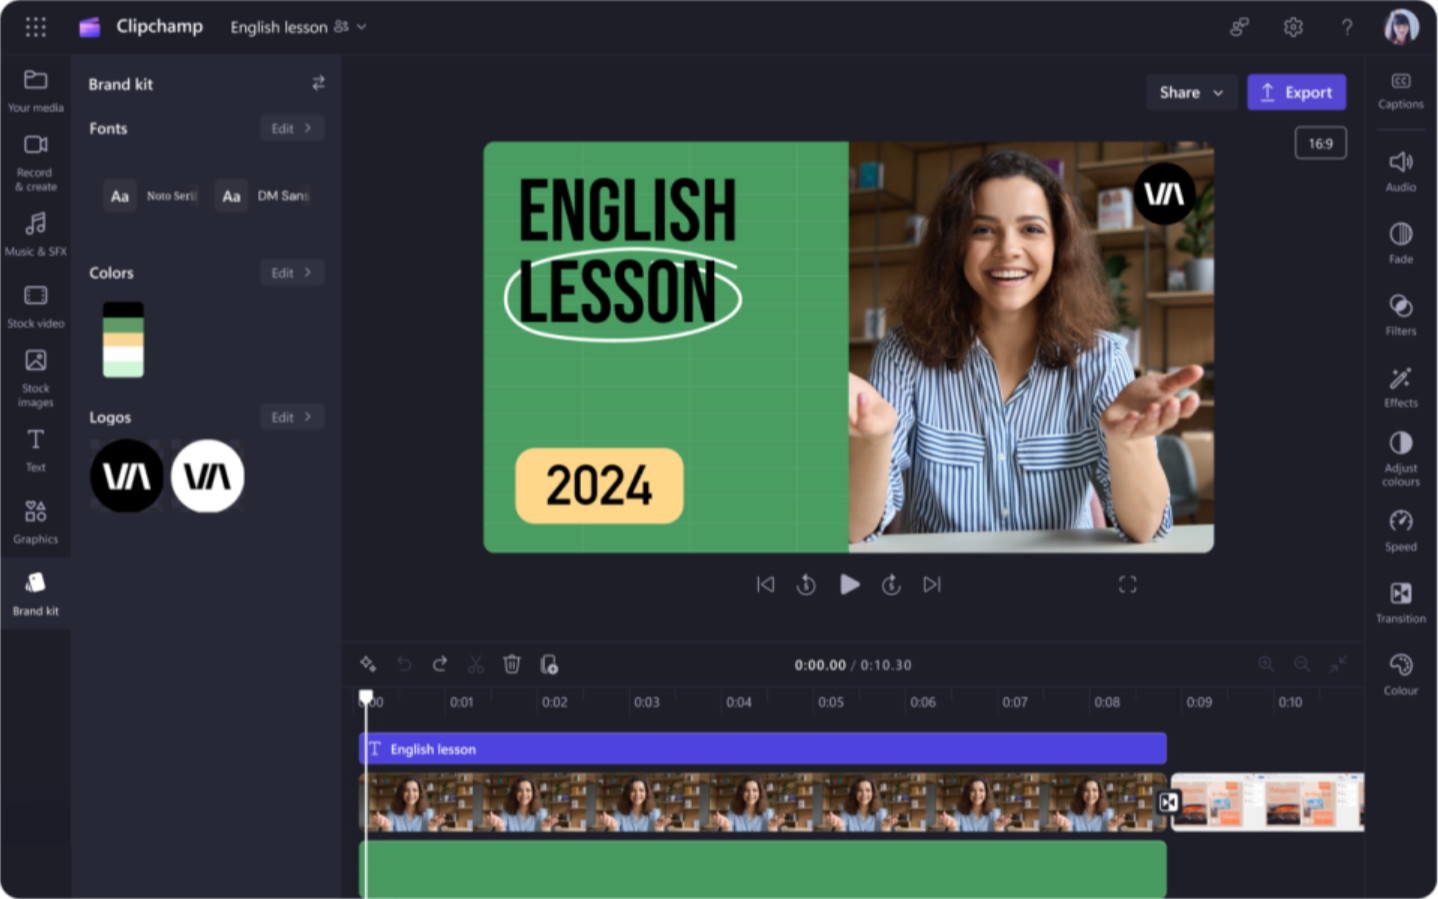The width and height of the screenshot is (1438, 899).
Task: Open the 16:9 aspect ratio selector
Action: coord(1320,143)
